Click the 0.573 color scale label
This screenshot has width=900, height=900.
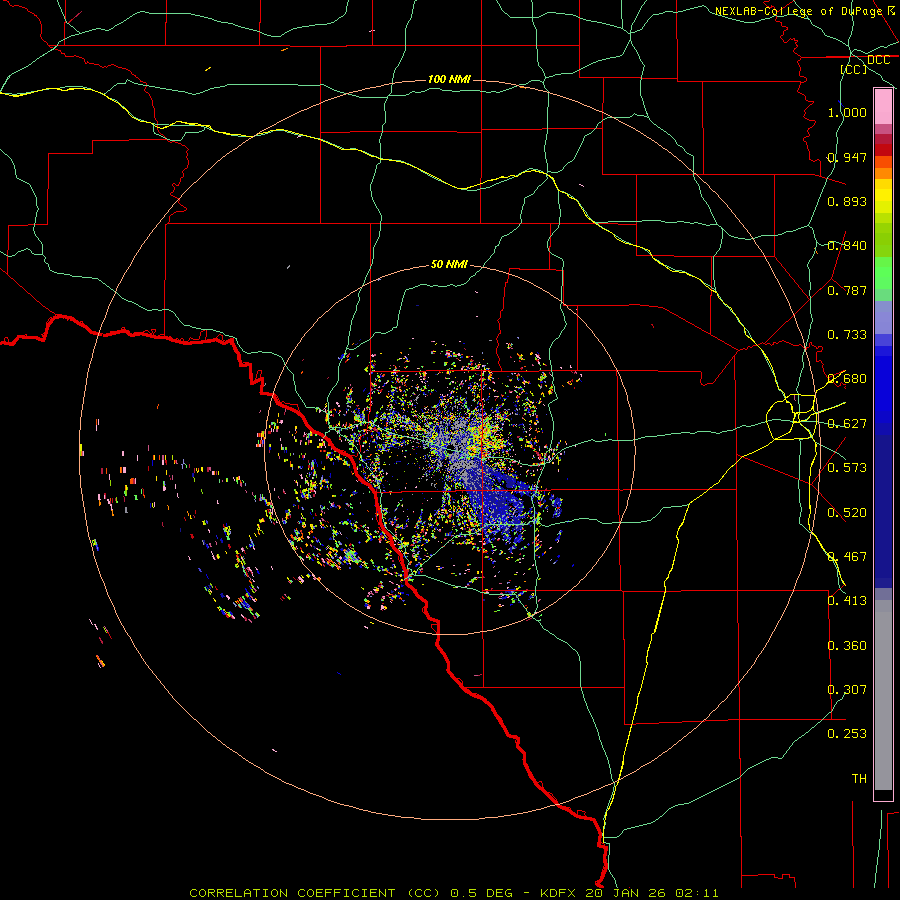pyautogui.click(x=847, y=468)
